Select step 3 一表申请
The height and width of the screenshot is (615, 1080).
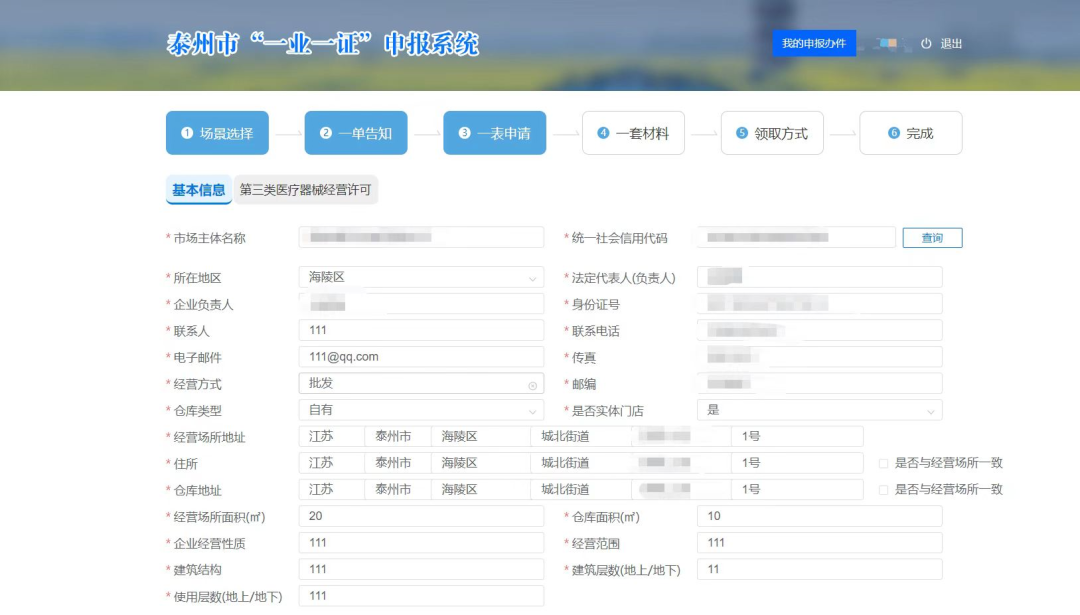(494, 133)
